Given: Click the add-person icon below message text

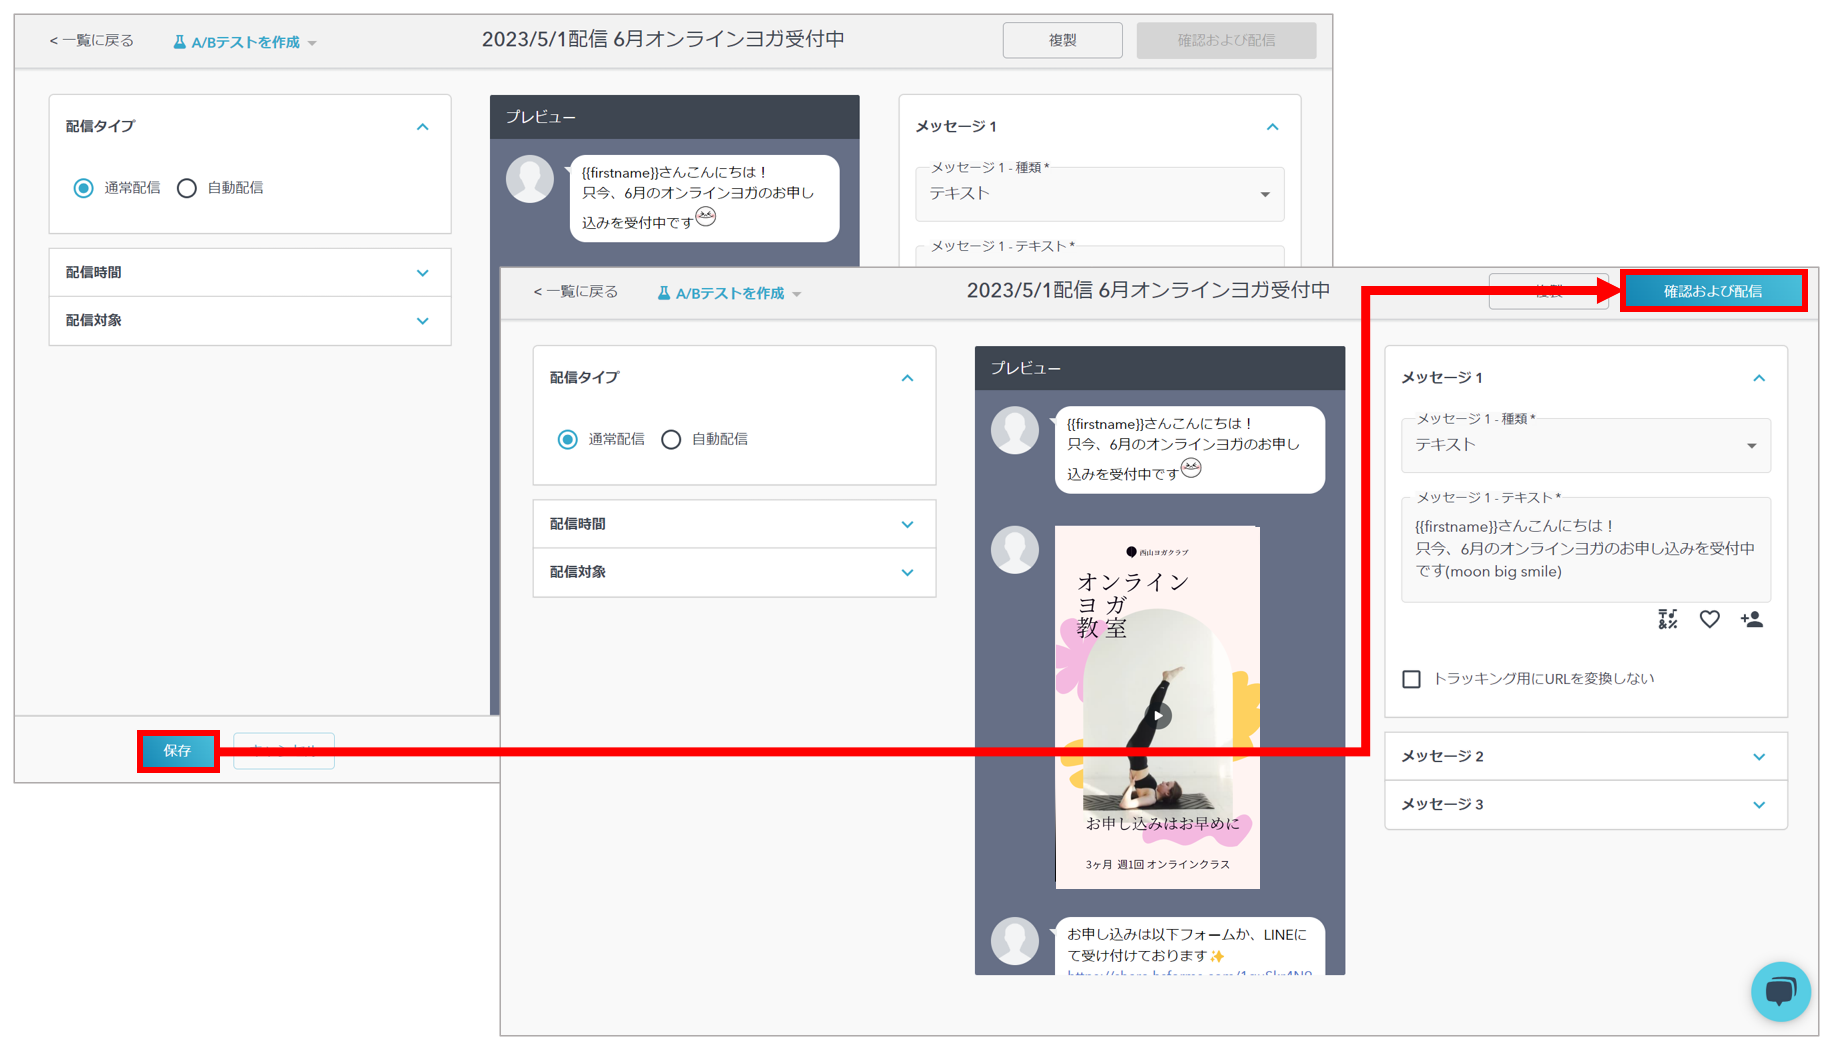Looking at the screenshot, I should [1751, 620].
